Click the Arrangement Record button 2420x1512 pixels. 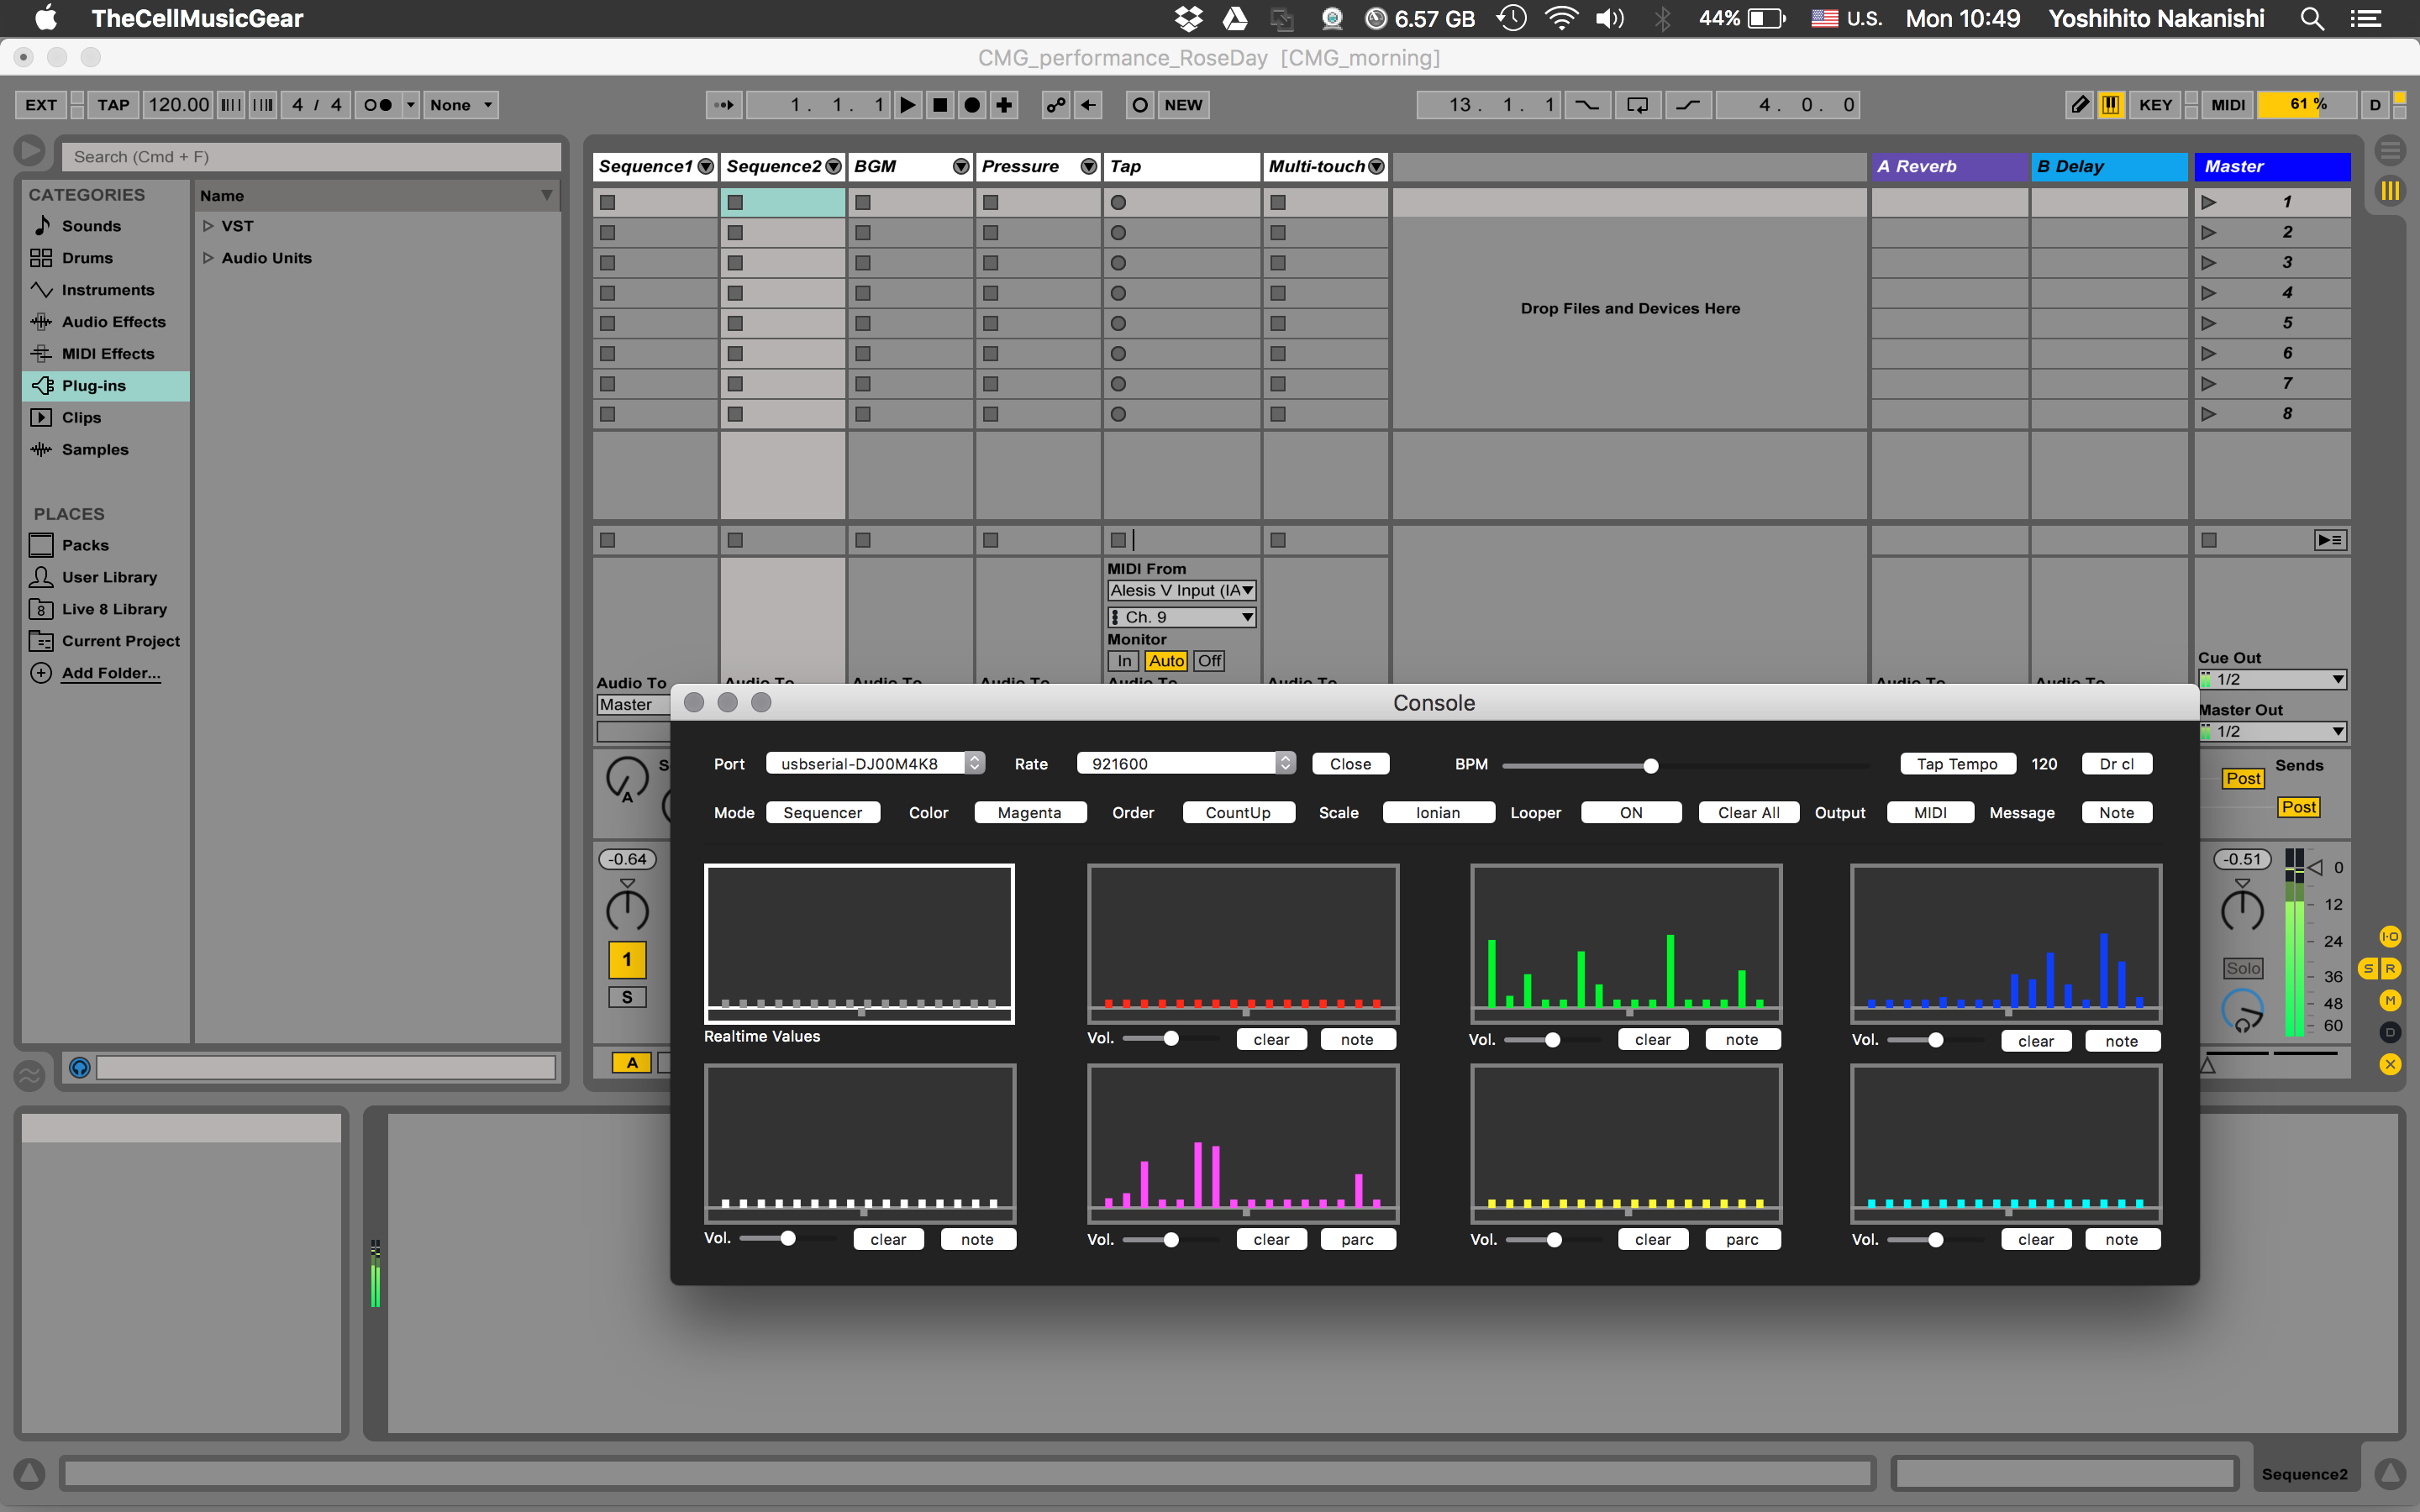coord(972,105)
